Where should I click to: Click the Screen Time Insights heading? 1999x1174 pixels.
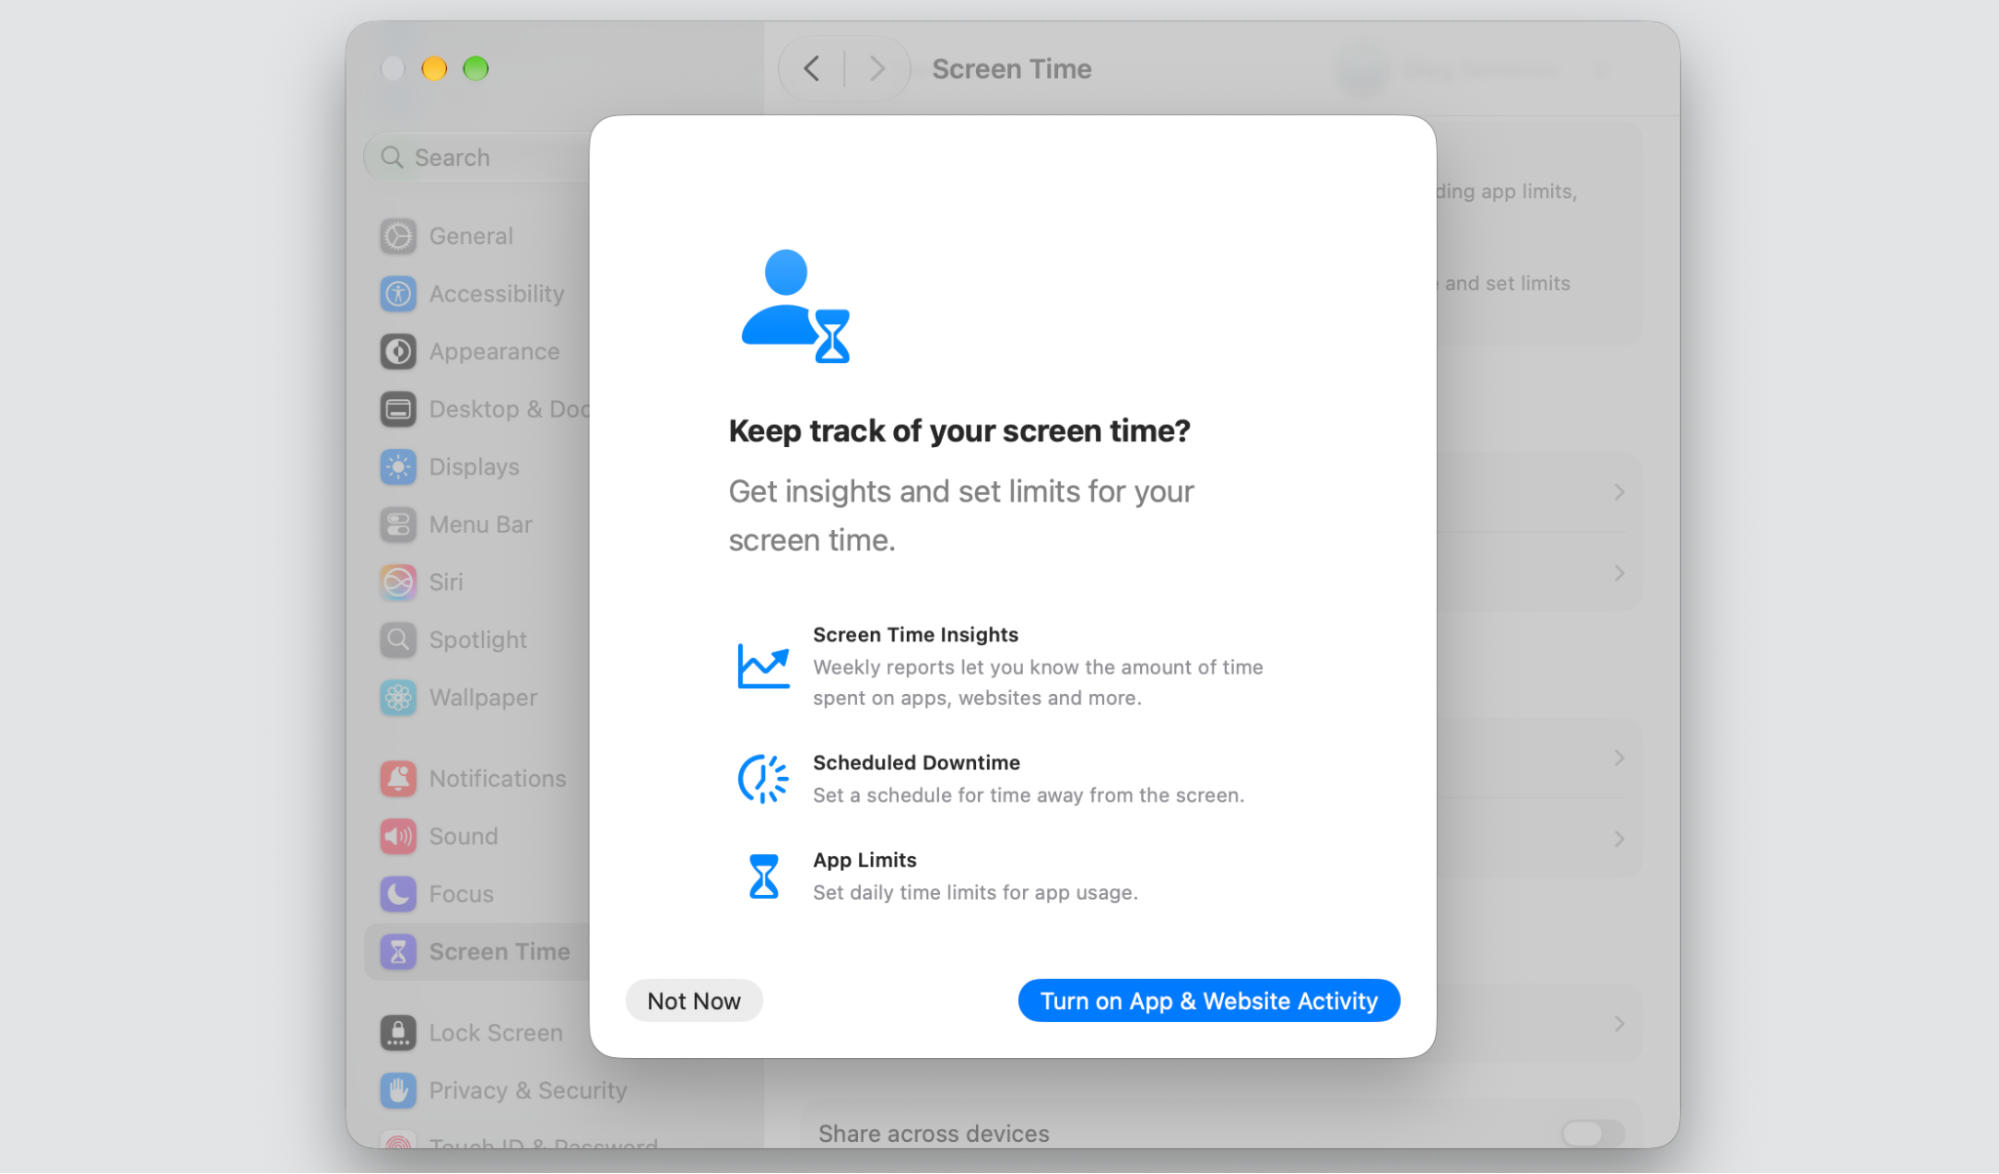pos(915,635)
